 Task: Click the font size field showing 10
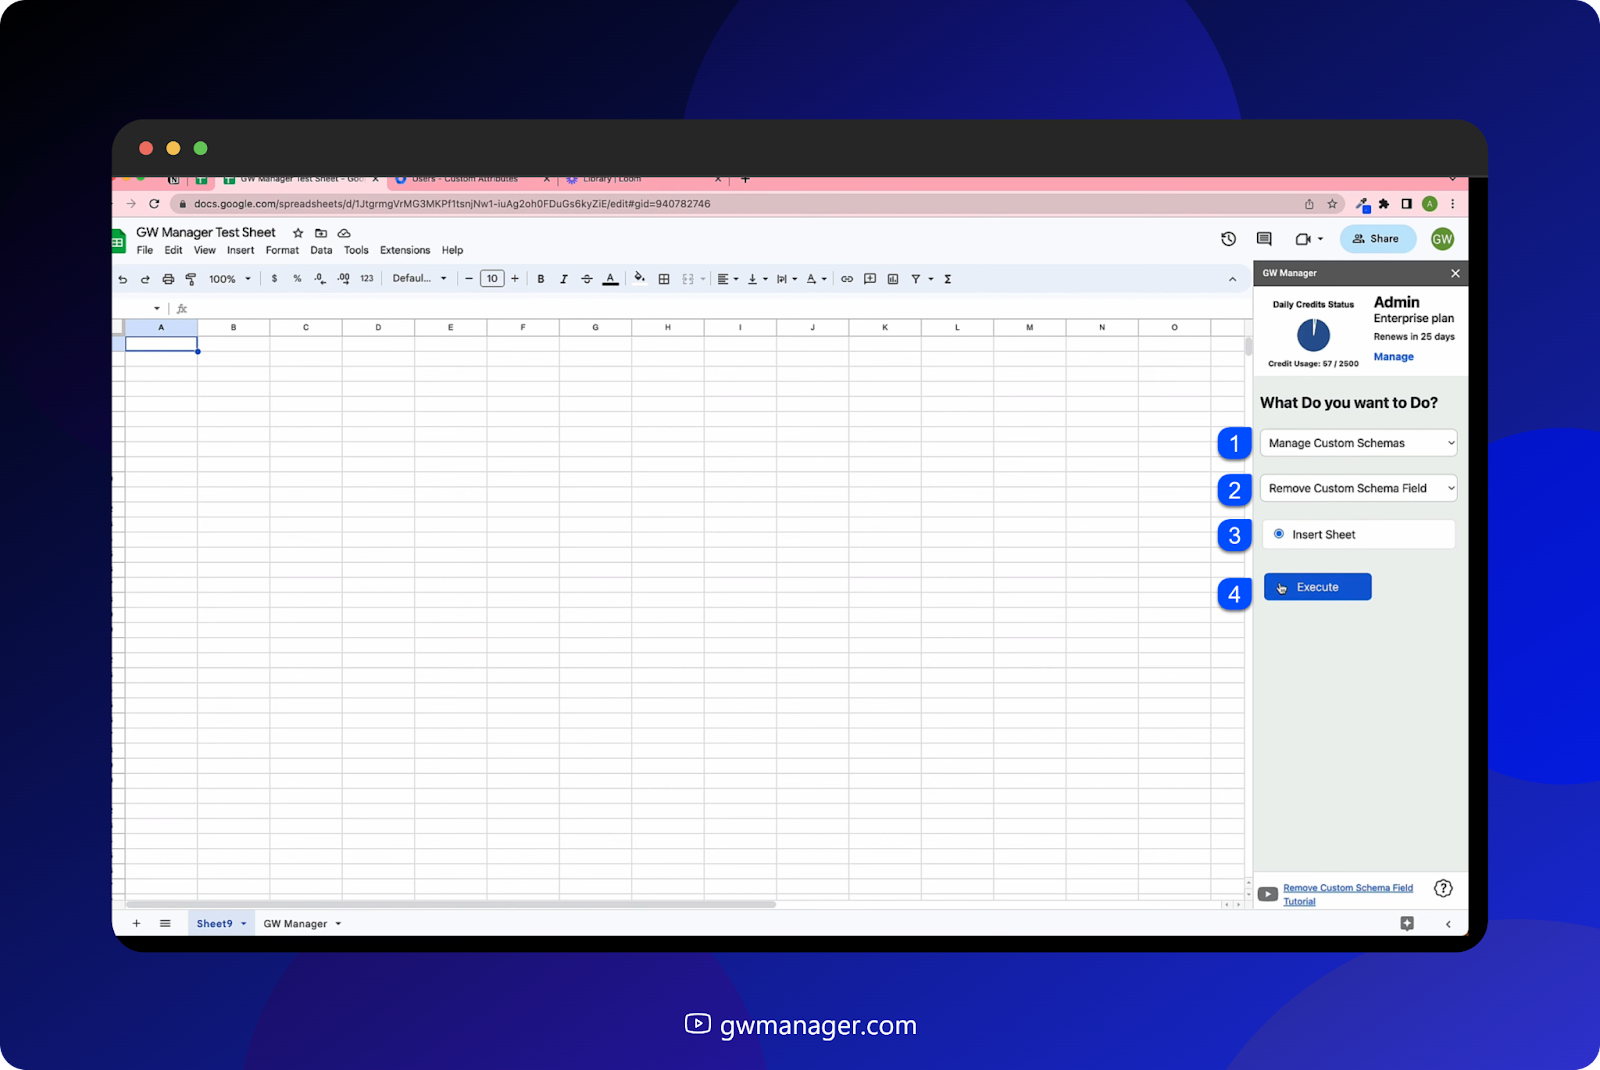(492, 279)
